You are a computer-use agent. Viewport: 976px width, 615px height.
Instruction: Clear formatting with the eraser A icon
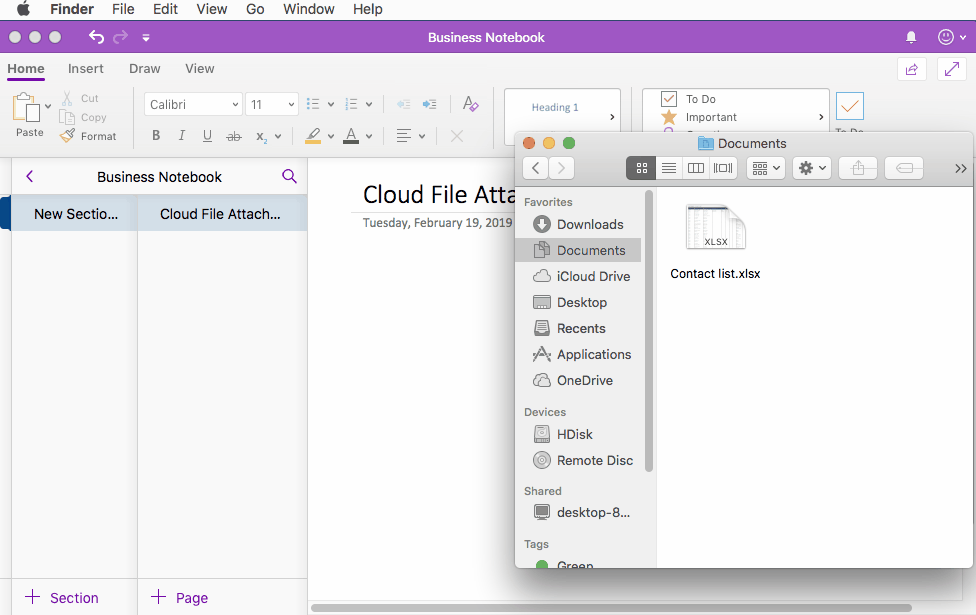tap(471, 104)
